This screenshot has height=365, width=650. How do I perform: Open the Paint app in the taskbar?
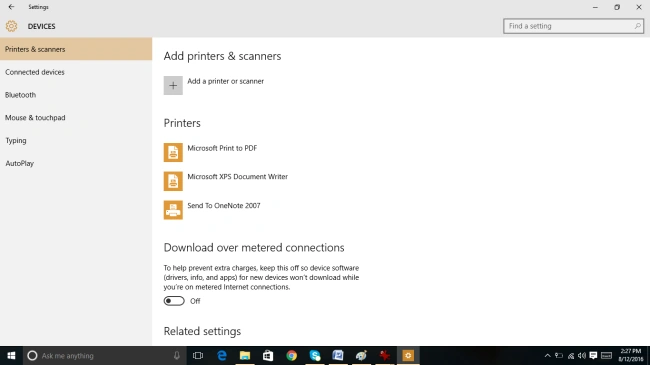tap(361, 355)
